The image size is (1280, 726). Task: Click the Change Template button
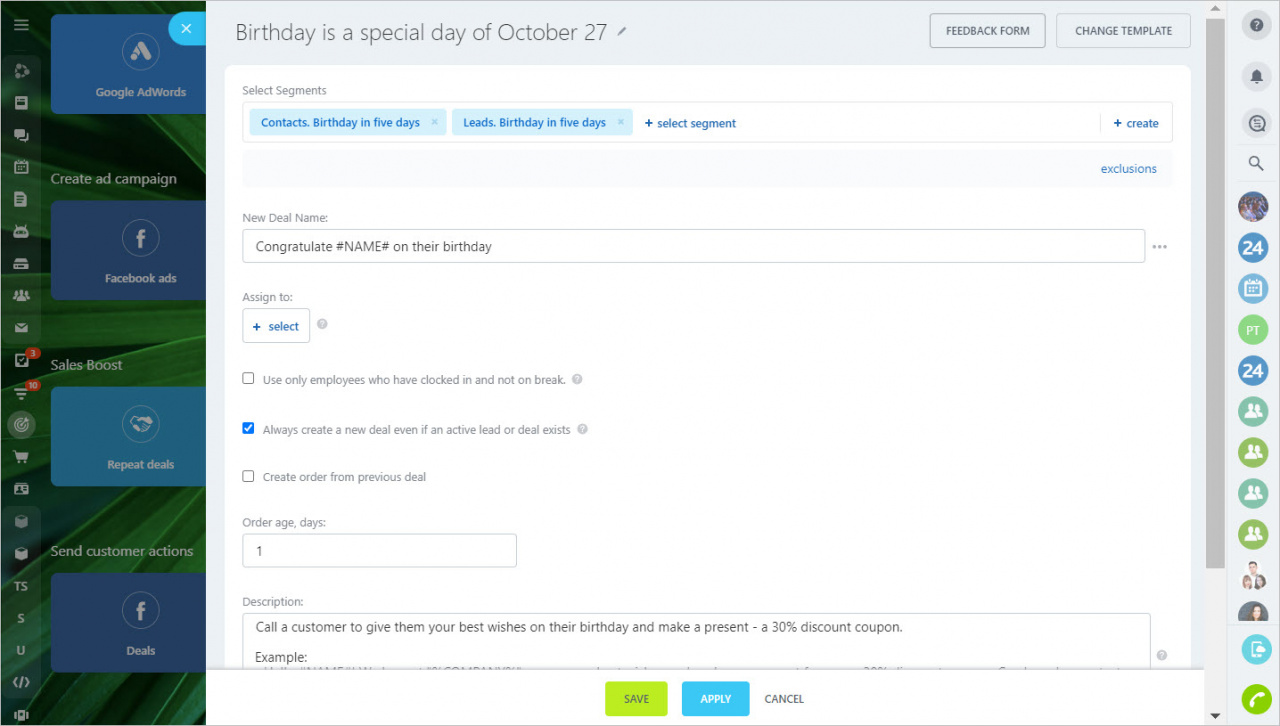point(1123,31)
